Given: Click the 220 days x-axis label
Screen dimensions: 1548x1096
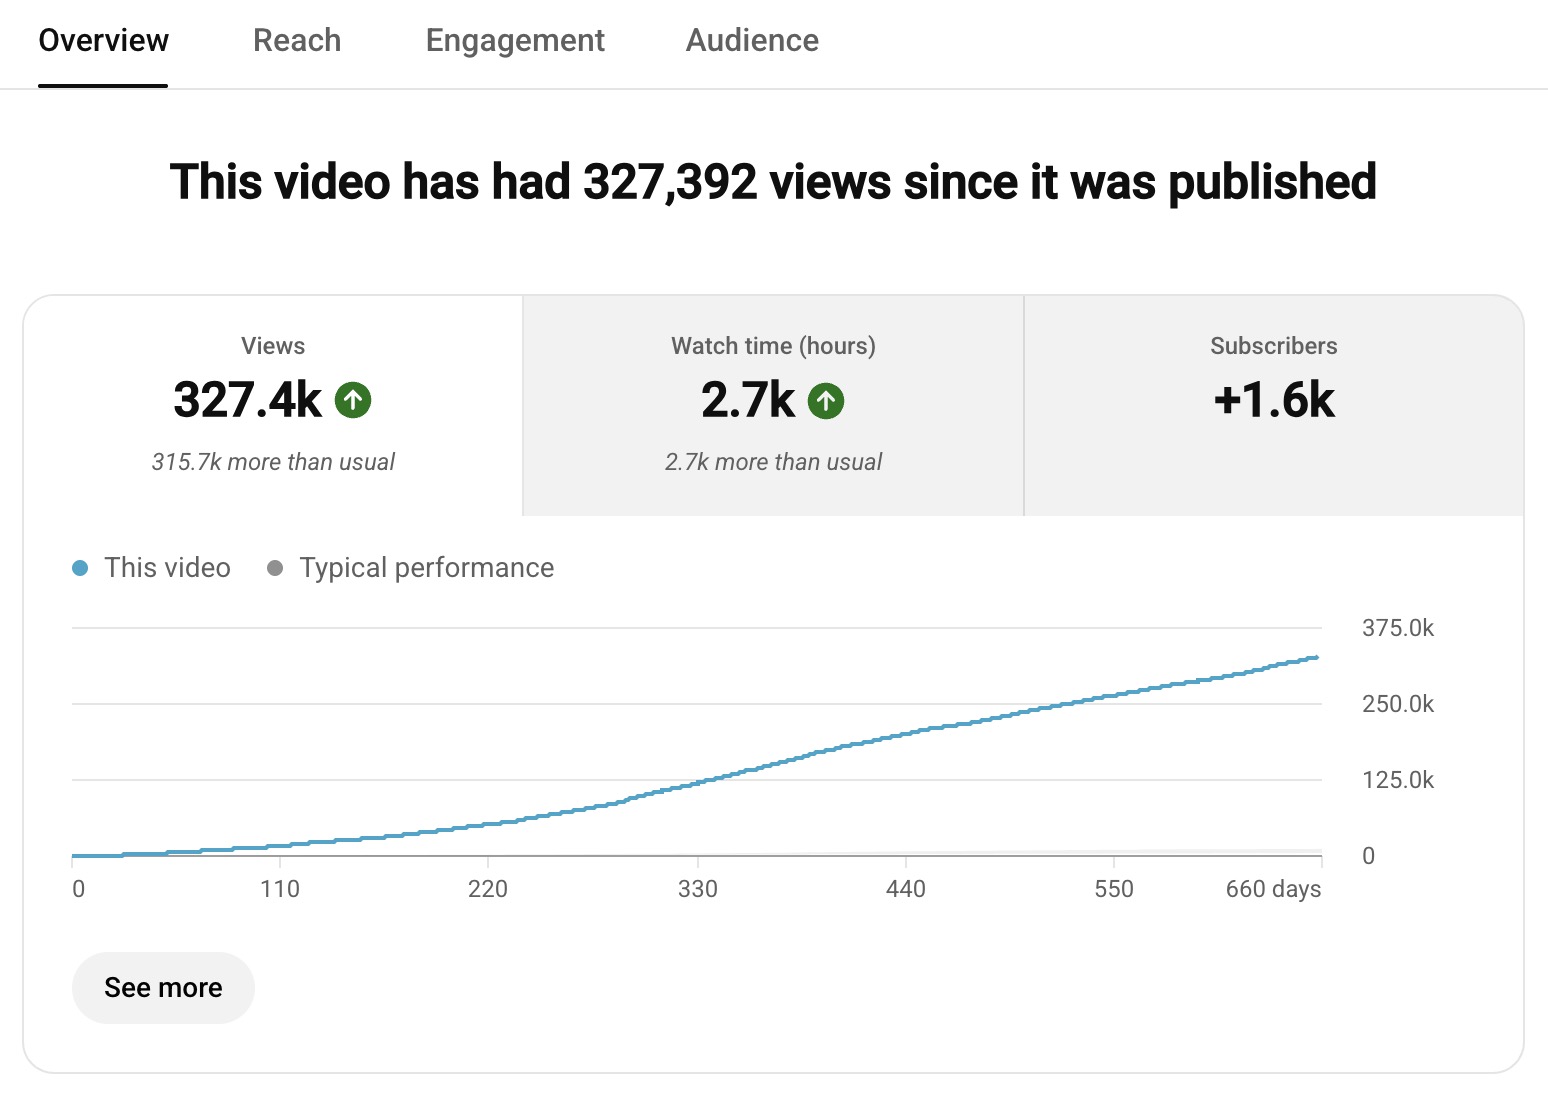Looking at the screenshot, I should click(x=488, y=889).
